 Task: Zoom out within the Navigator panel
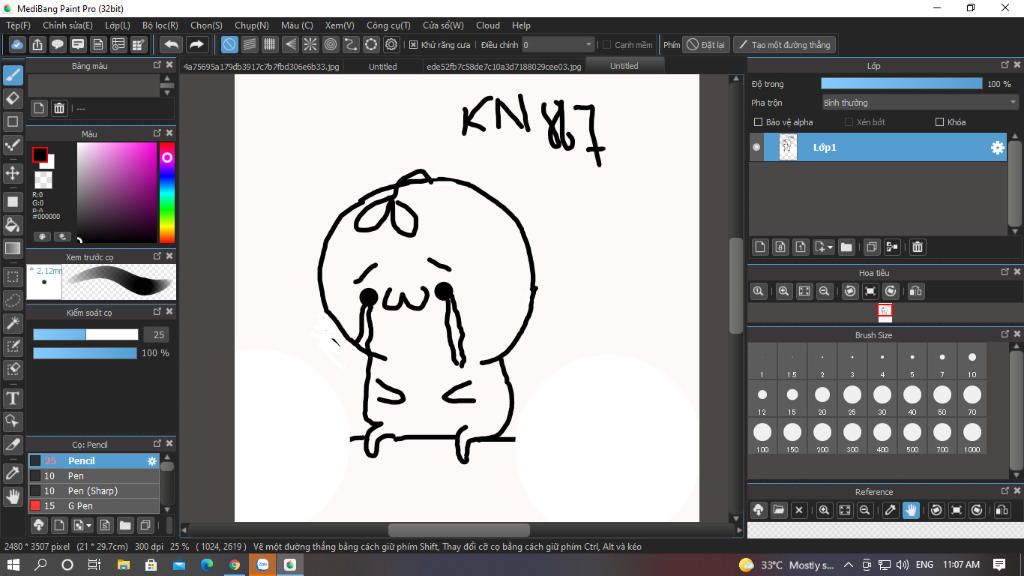[824, 291]
